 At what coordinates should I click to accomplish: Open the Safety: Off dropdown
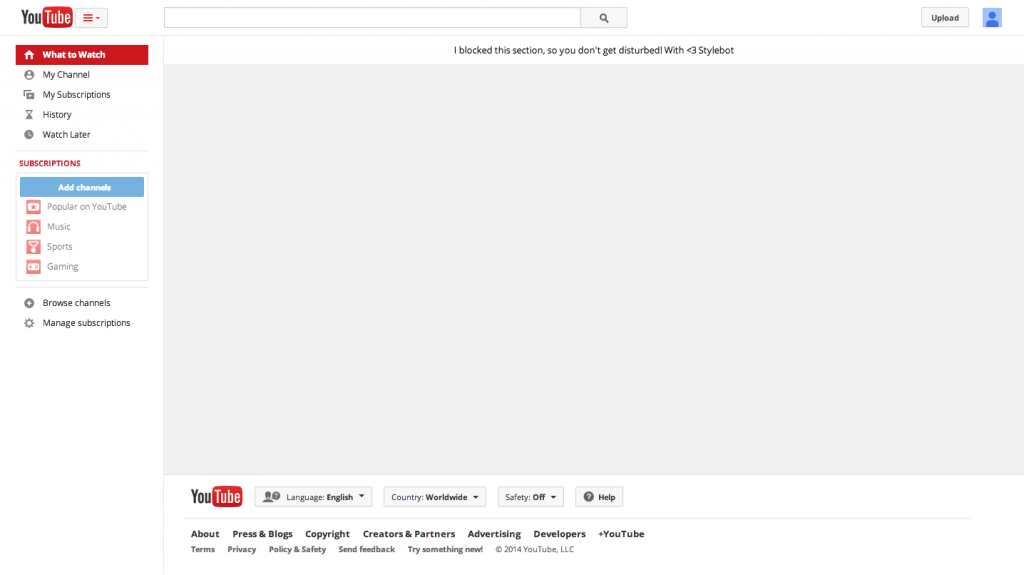[x=530, y=497]
